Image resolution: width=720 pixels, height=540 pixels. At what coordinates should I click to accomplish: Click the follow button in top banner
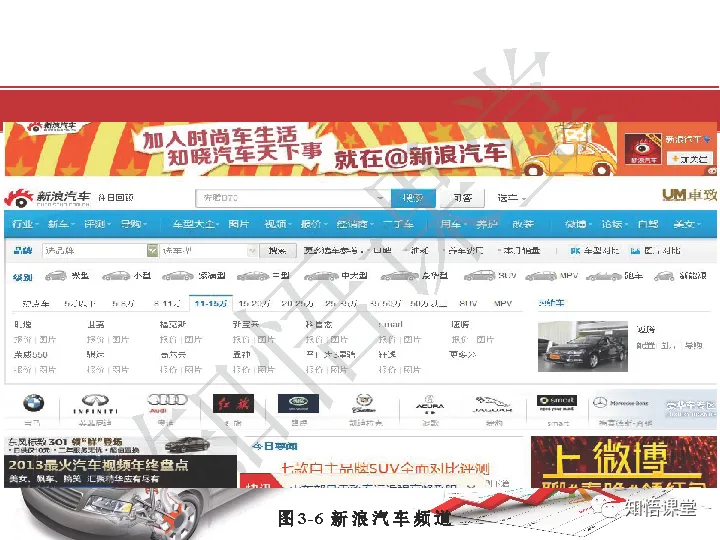[690, 159]
